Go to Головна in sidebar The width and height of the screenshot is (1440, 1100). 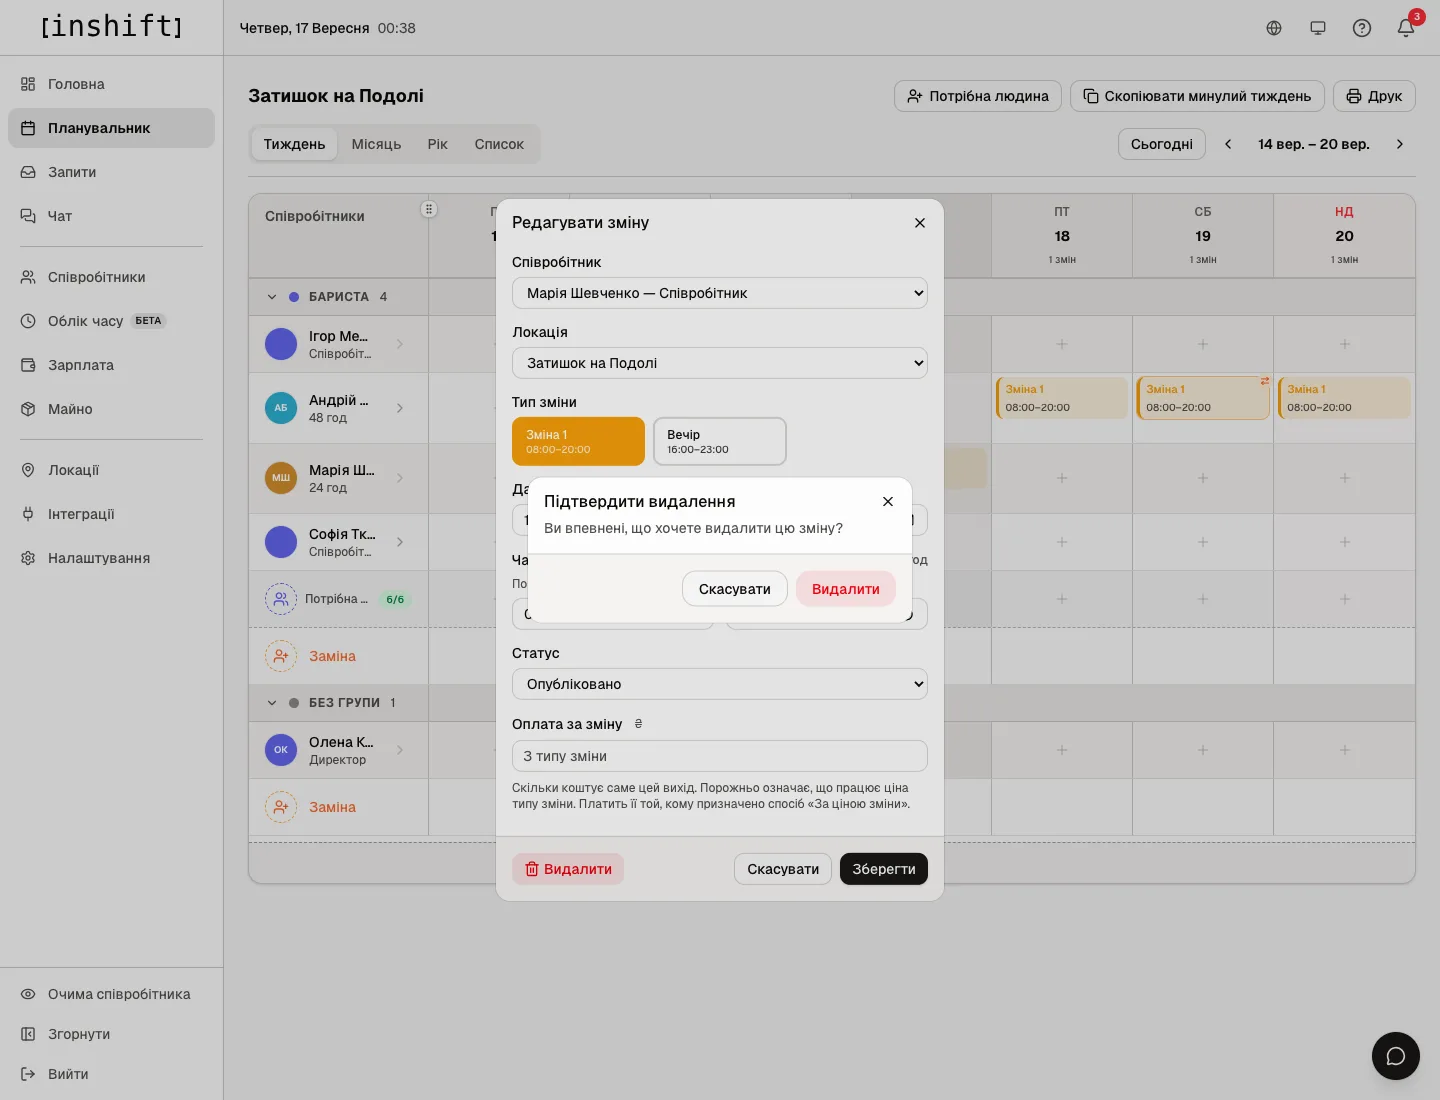coord(111,84)
